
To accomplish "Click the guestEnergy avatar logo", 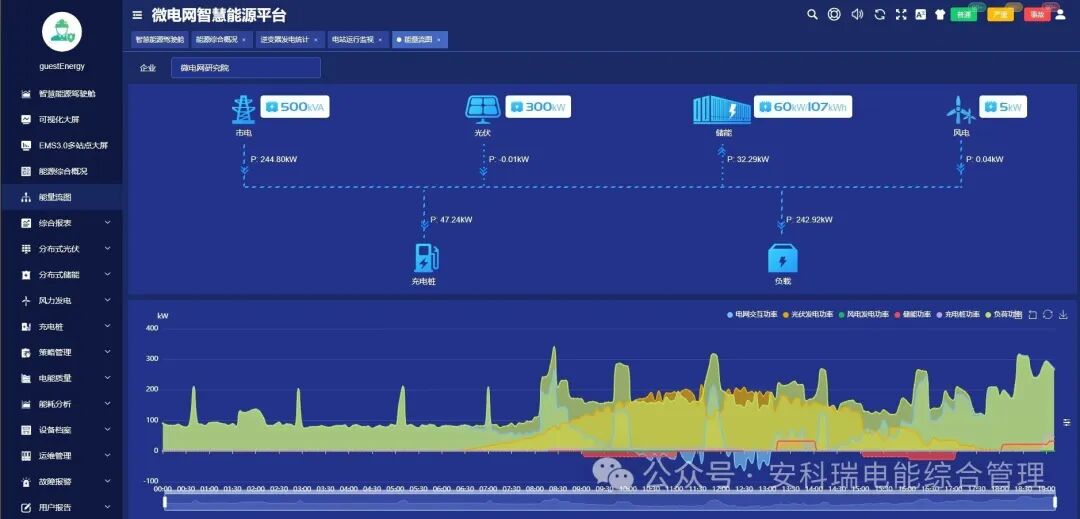I will pos(62,31).
